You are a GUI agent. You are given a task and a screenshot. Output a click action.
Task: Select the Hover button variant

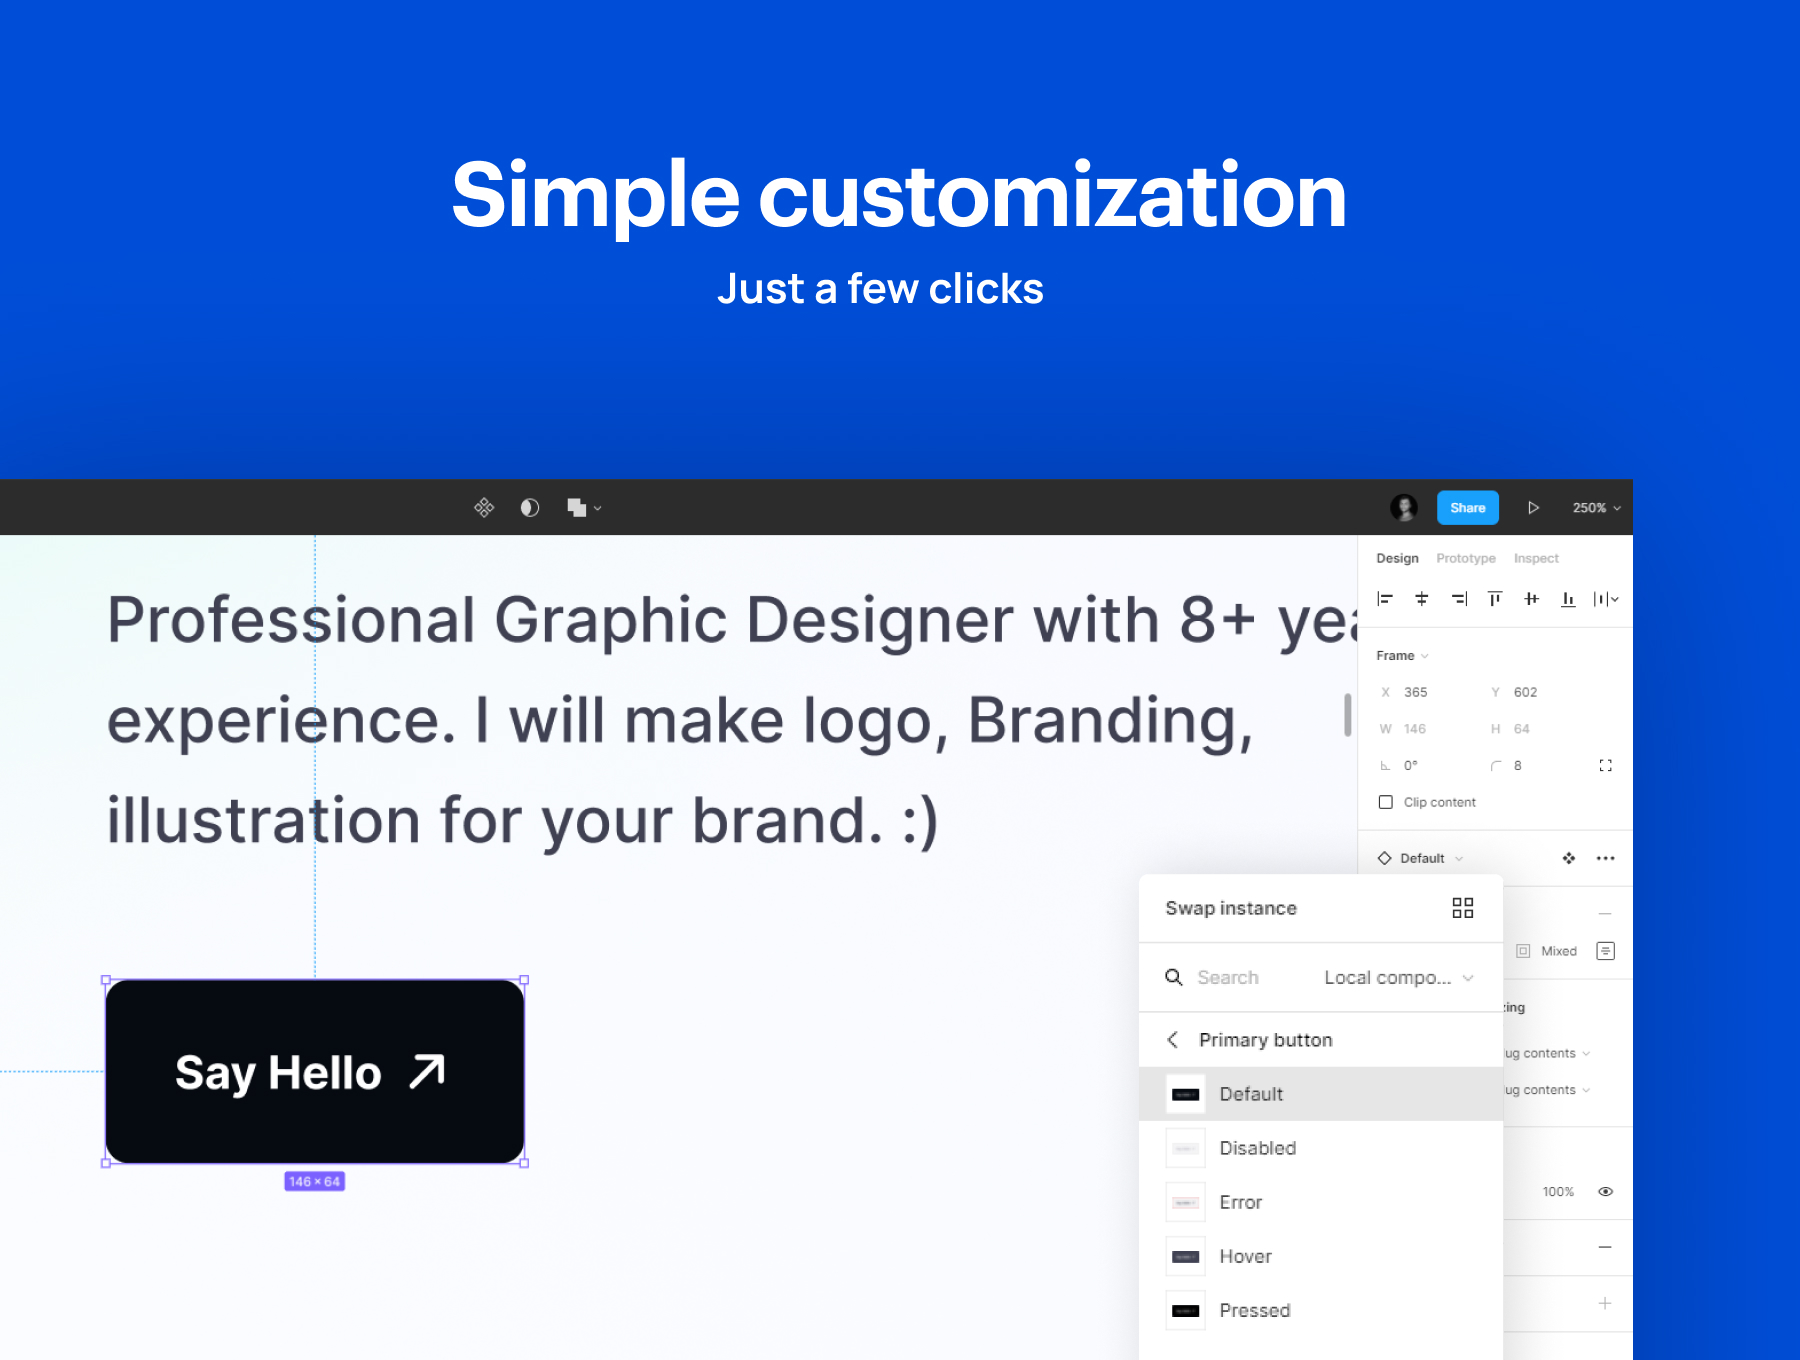click(x=1245, y=1256)
